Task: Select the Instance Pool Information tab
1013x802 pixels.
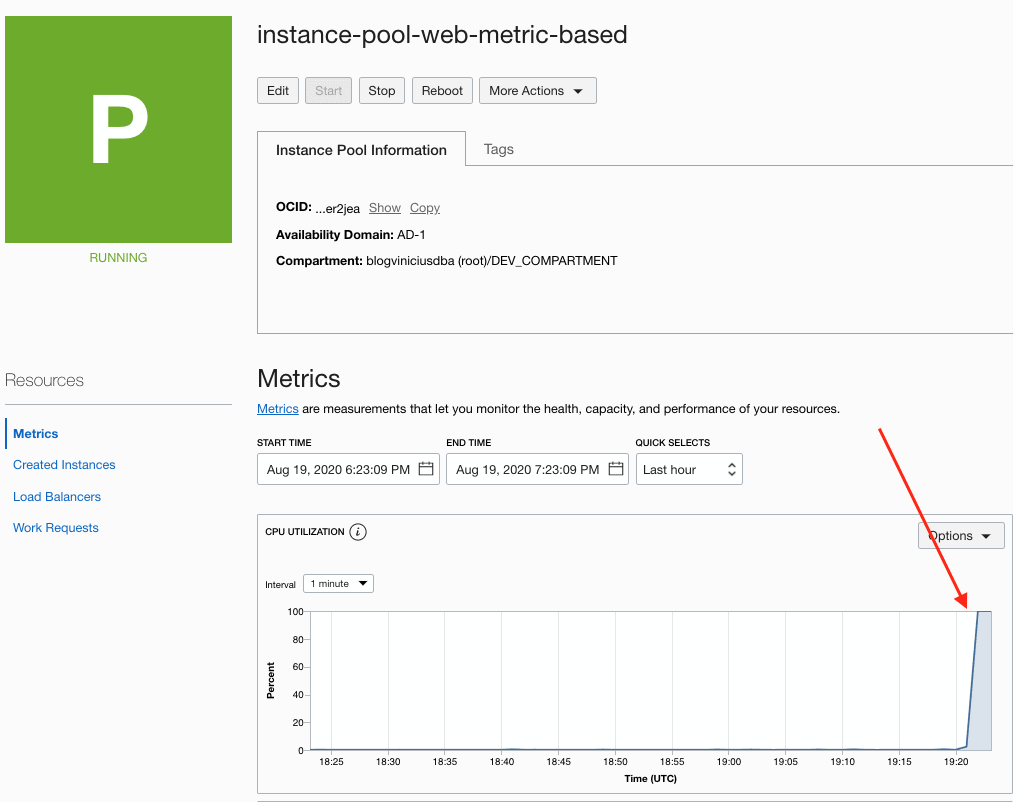Action: 361,150
